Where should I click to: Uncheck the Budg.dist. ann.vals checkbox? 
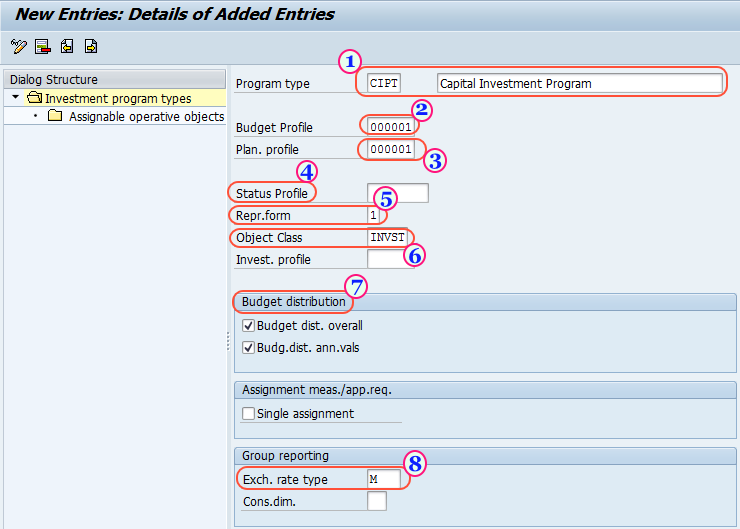click(x=249, y=348)
